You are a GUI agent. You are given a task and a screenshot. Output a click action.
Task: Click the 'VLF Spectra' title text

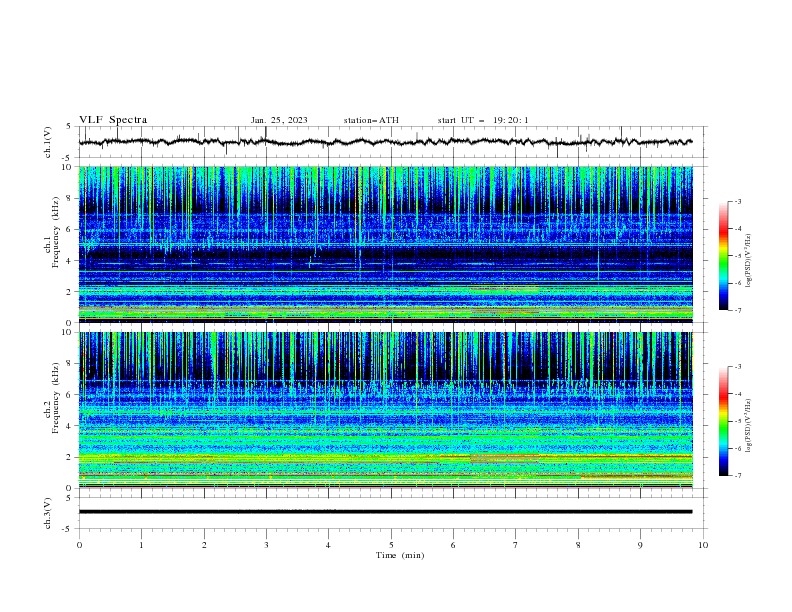[113, 120]
